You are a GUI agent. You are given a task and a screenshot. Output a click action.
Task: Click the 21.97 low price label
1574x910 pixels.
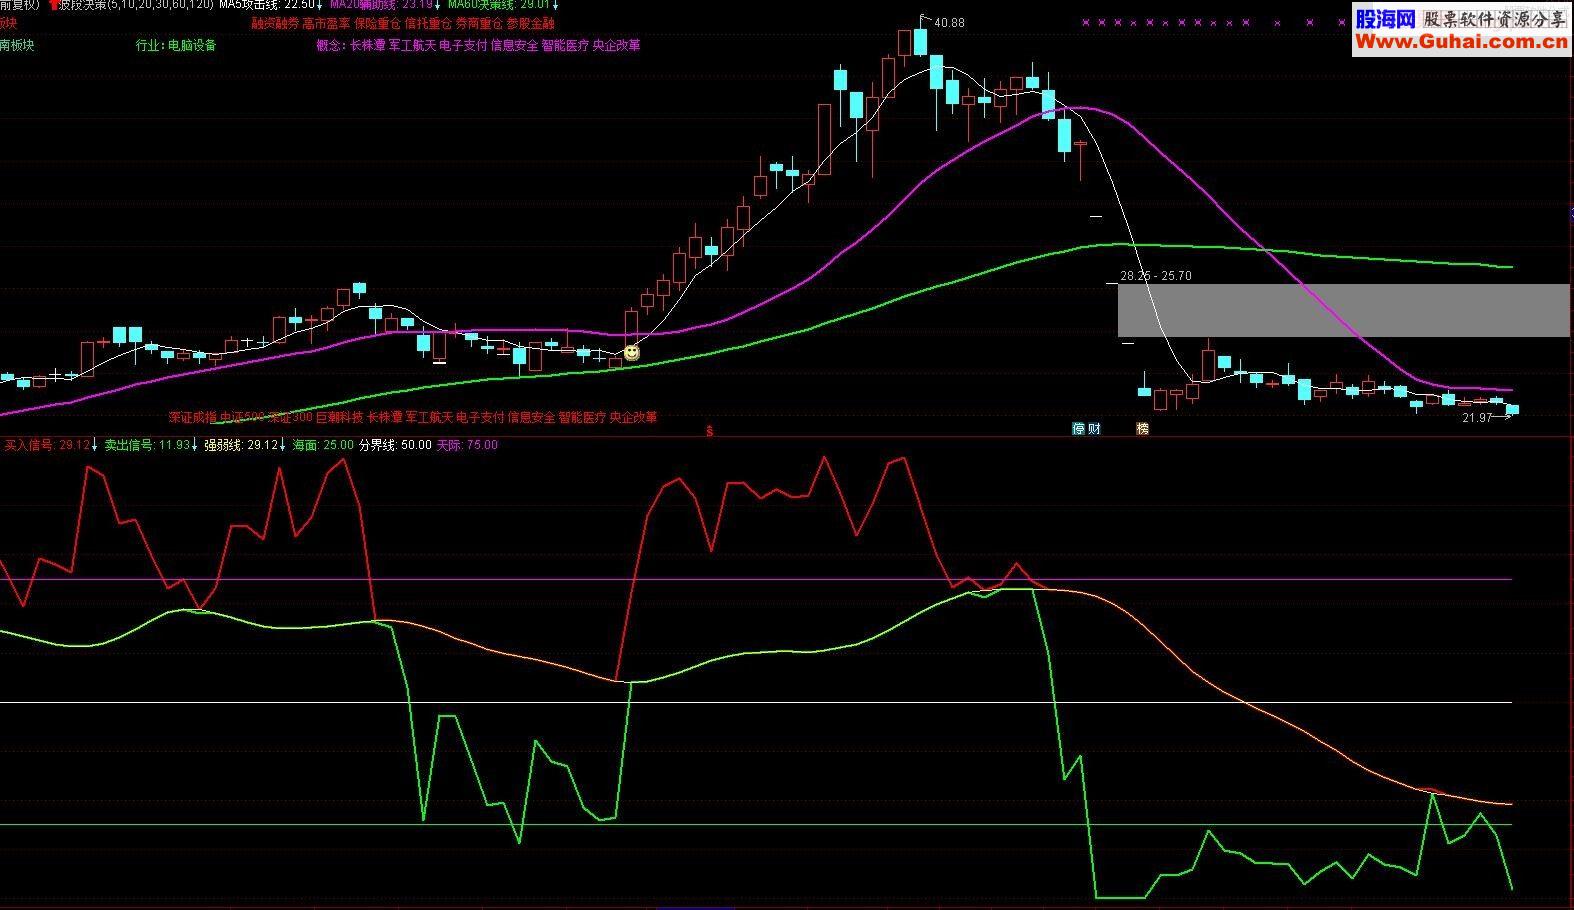pos(1477,418)
